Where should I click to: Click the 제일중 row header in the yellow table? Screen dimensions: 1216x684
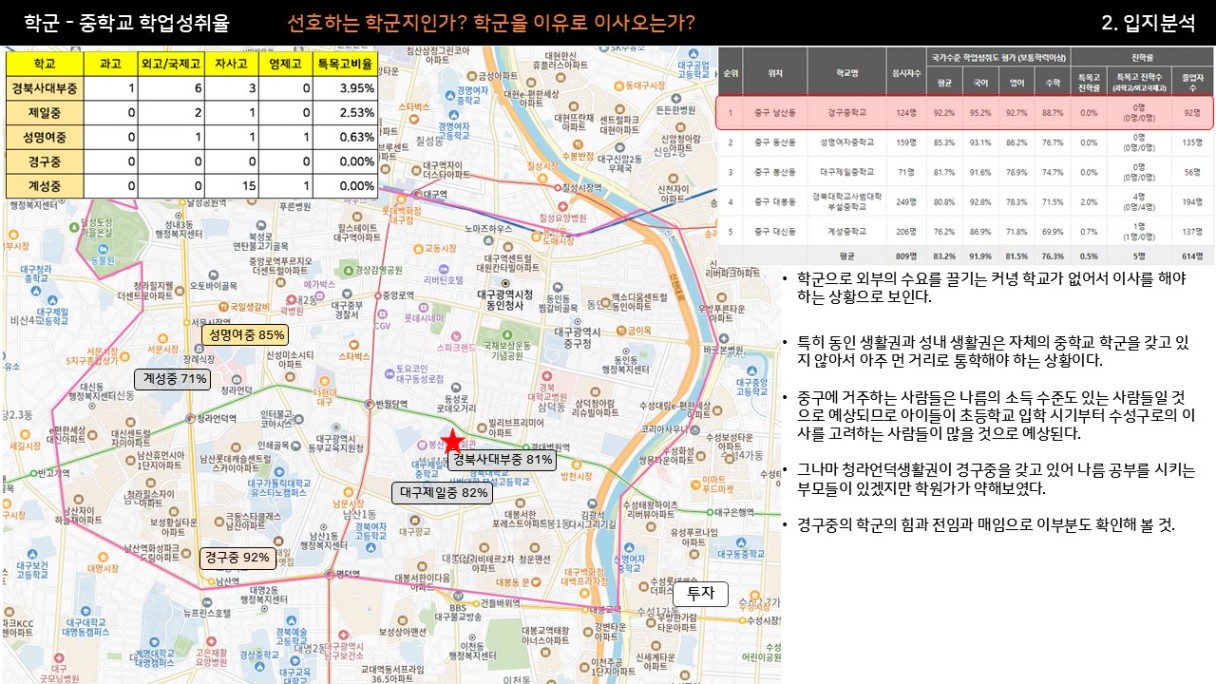[45, 112]
